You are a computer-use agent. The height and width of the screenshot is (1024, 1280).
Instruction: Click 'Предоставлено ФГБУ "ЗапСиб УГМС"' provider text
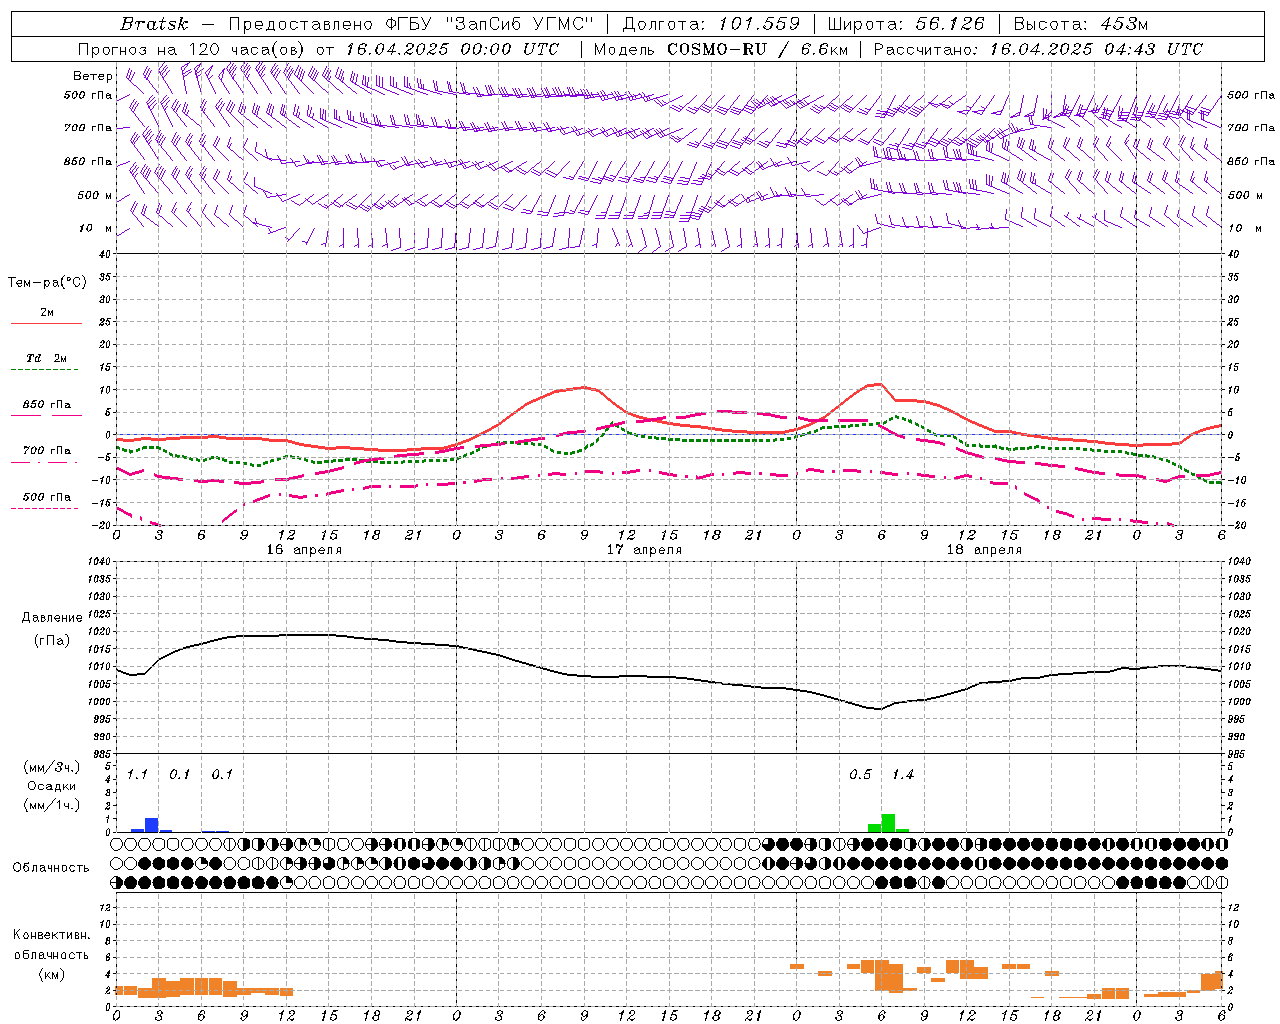411,24
